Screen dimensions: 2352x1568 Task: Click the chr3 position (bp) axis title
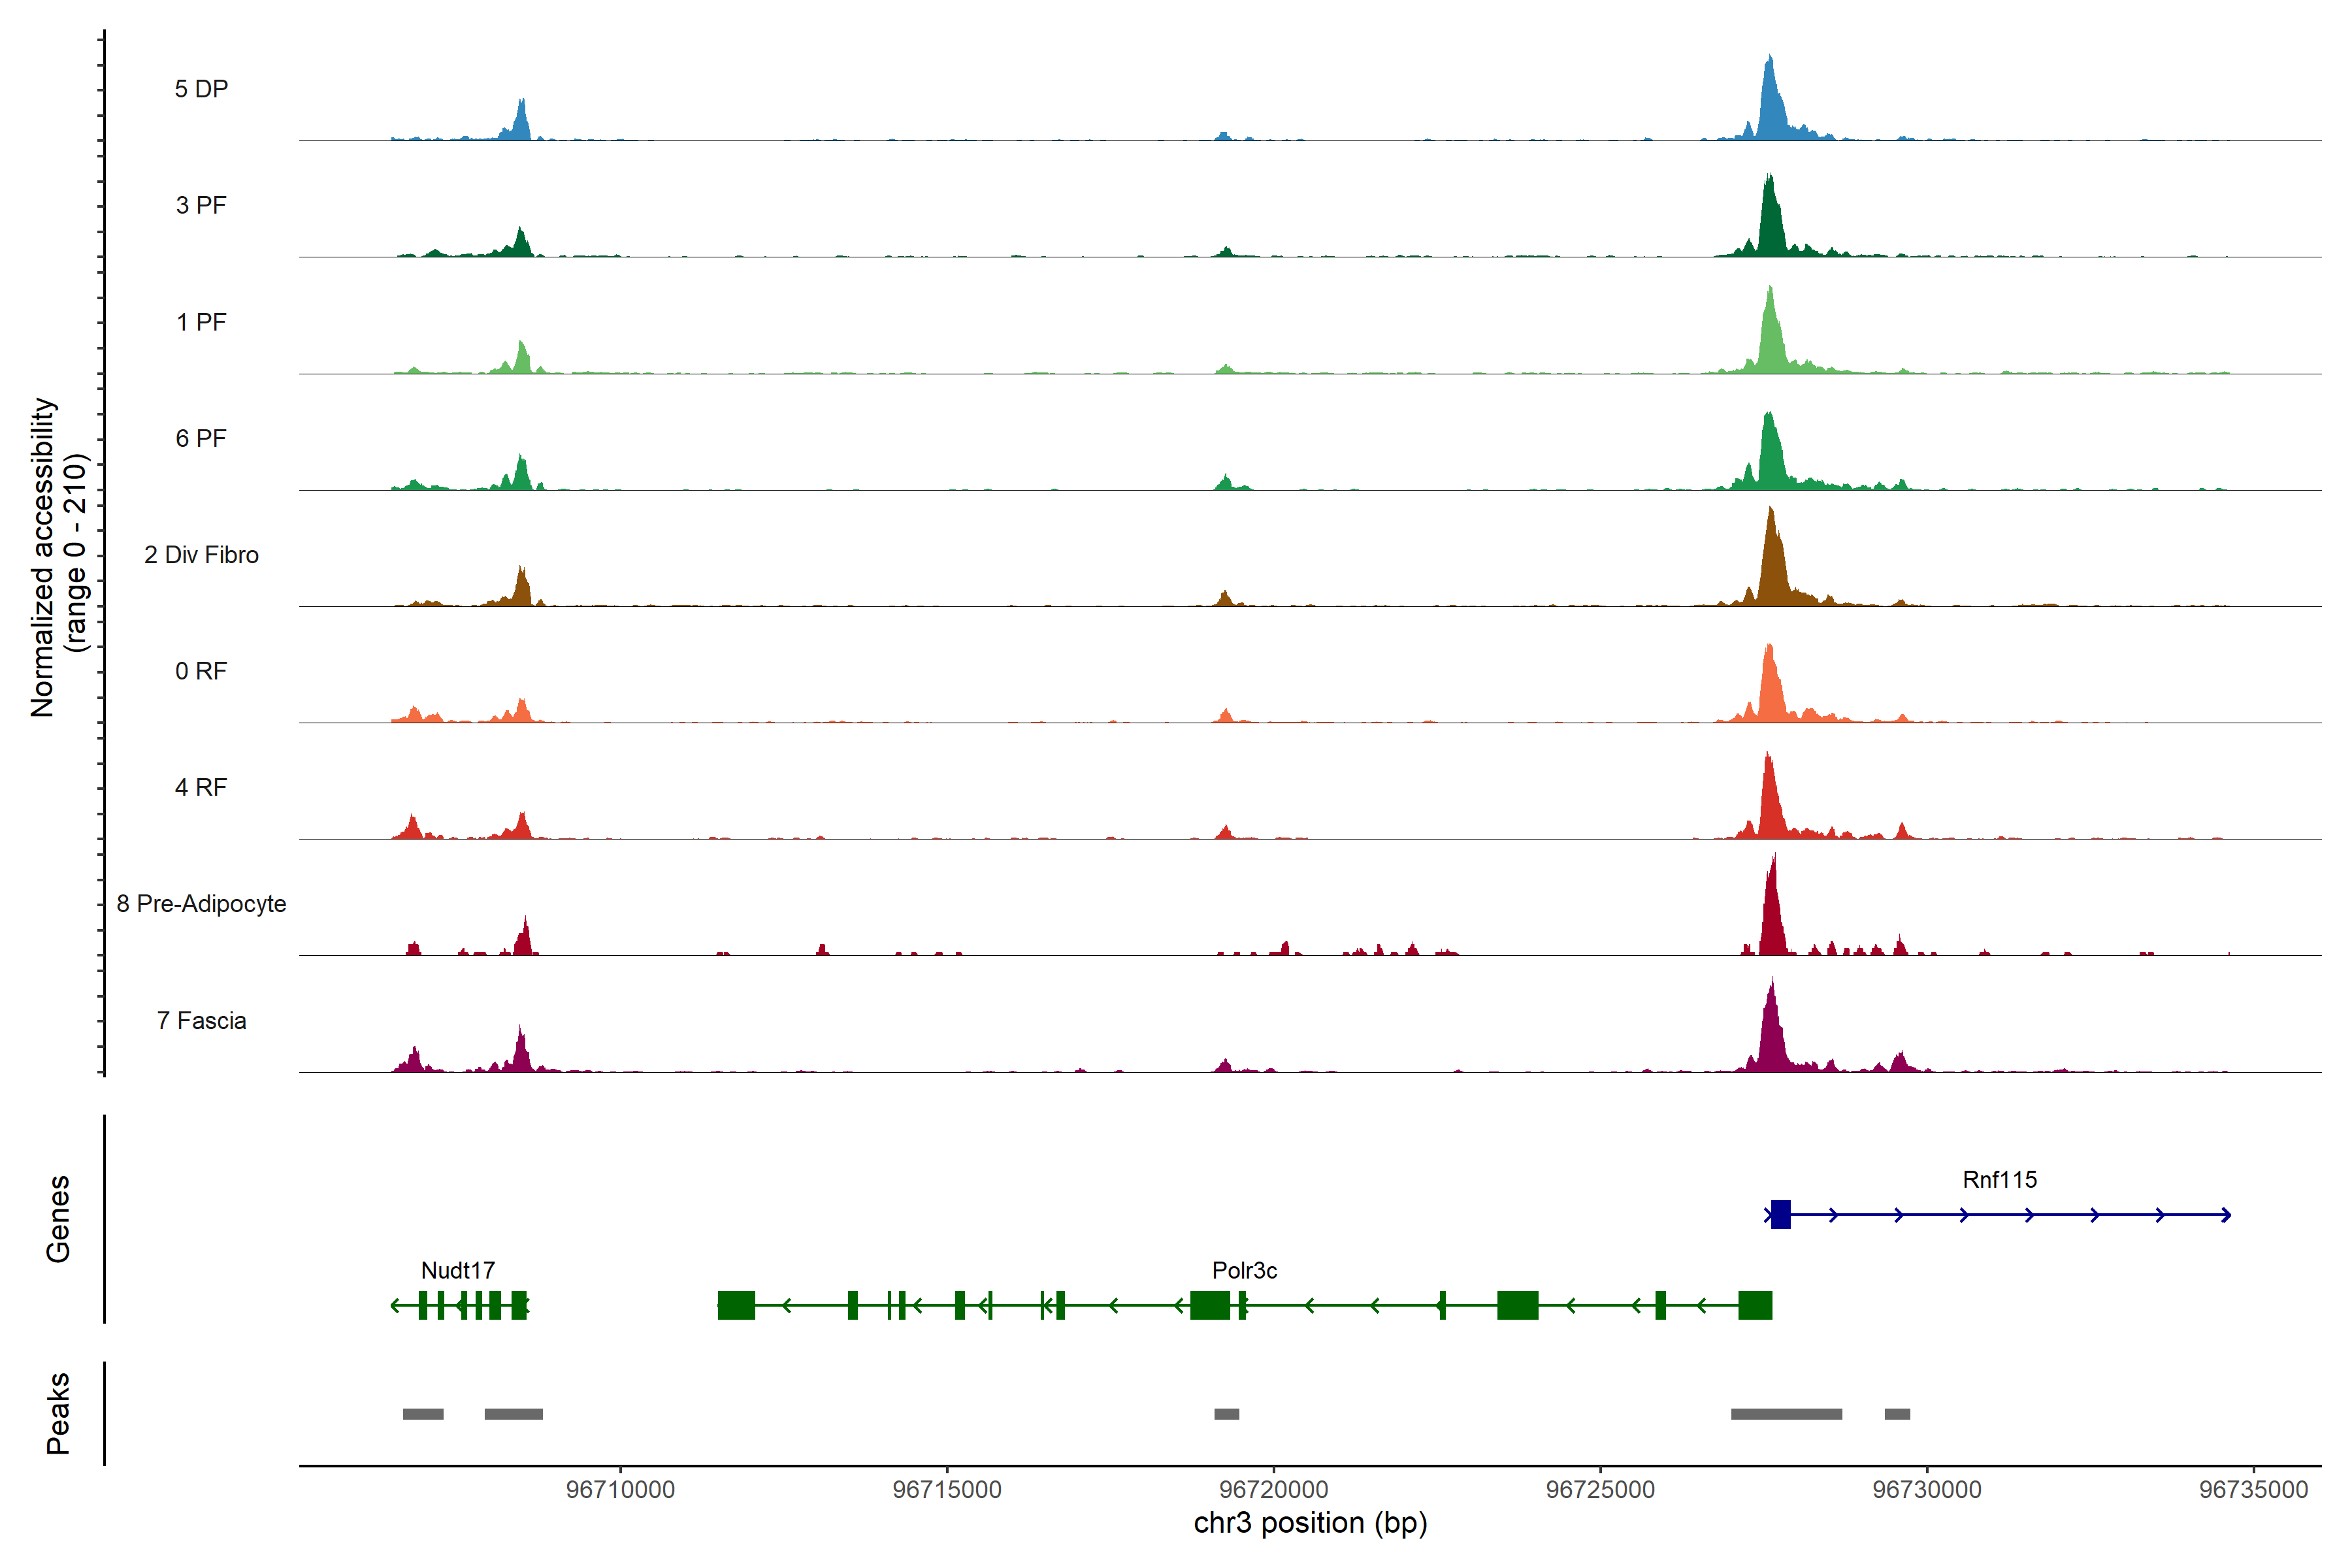[1310, 1523]
